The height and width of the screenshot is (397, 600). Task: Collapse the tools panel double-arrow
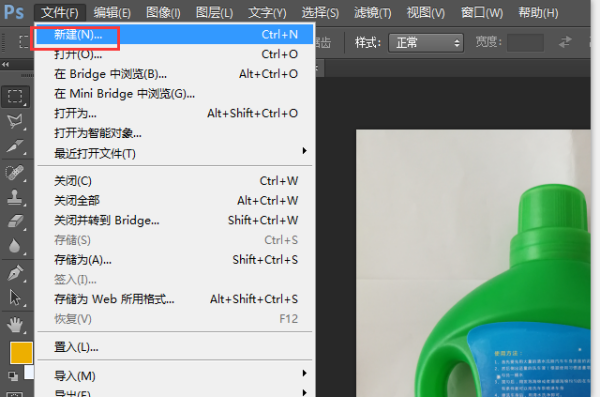5,64
